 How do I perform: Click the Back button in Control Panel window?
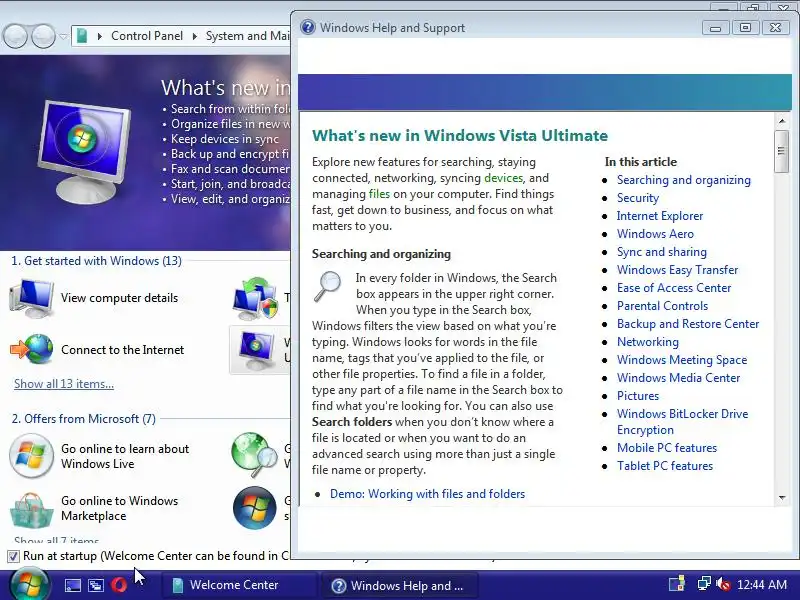pyautogui.click(x=15, y=36)
